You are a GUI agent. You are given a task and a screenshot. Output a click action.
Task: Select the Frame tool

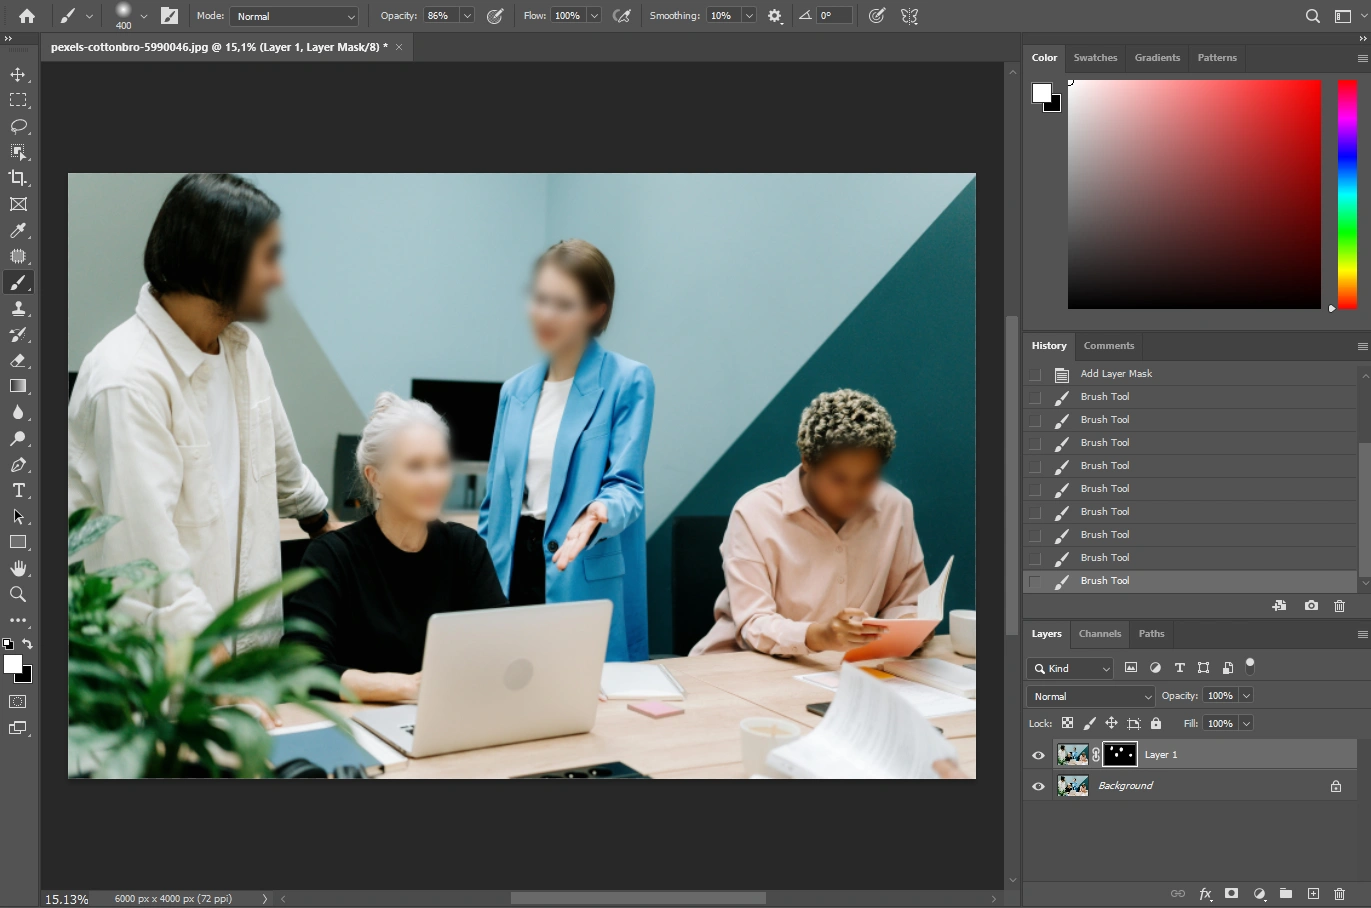(18, 204)
